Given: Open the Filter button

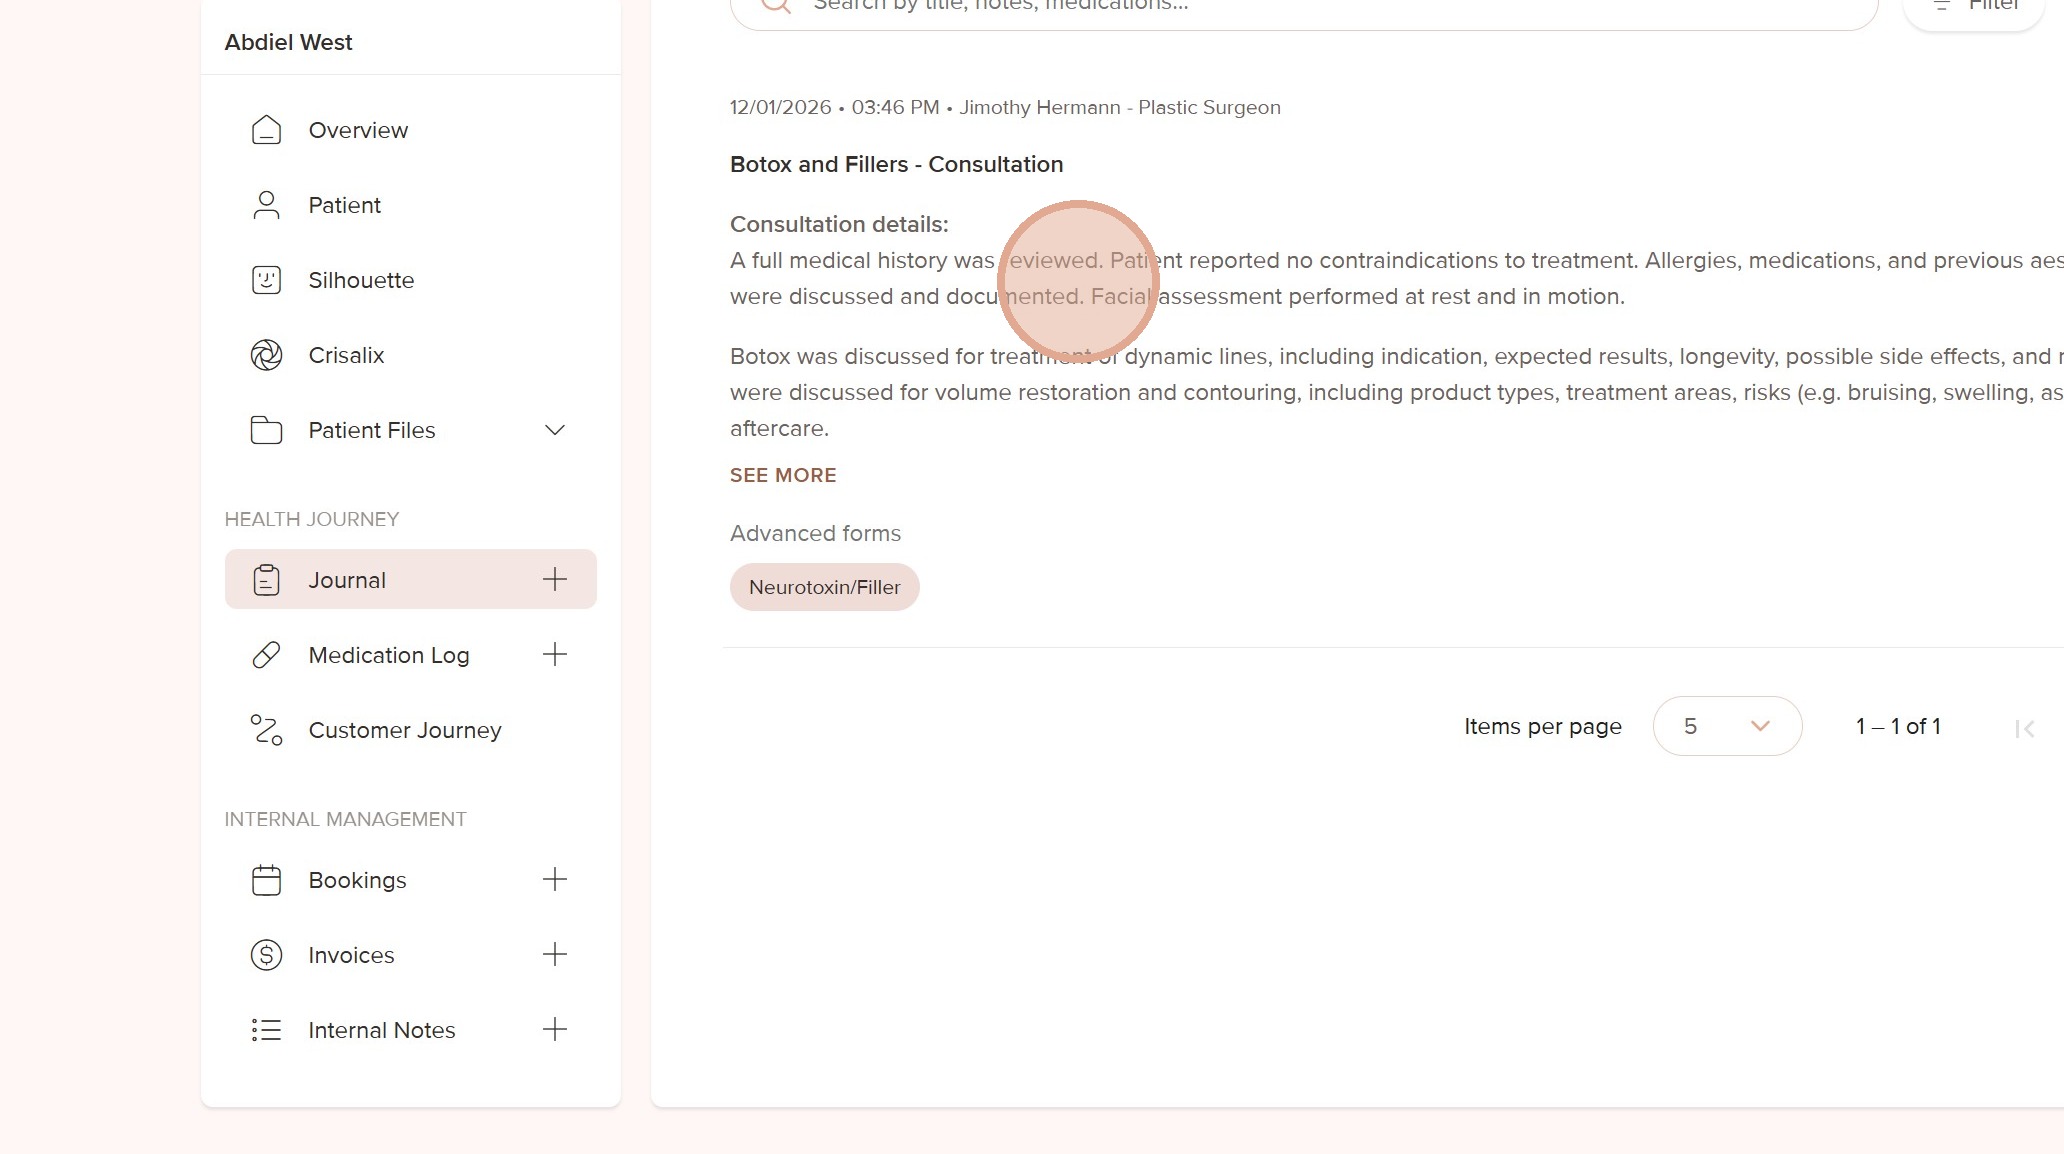Looking at the screenshot, I should point(1975,8).
